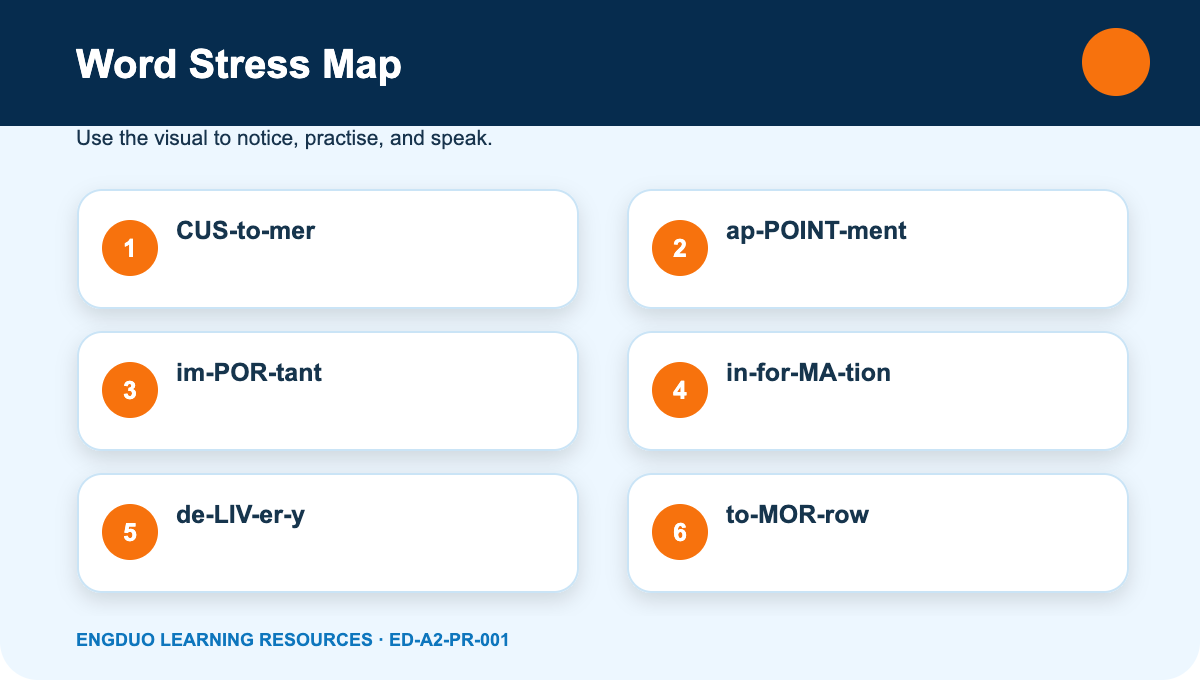This screenshot has height=680, width=1200.
Task: Click the Word Stress Map title
Action: coord(239,65)
